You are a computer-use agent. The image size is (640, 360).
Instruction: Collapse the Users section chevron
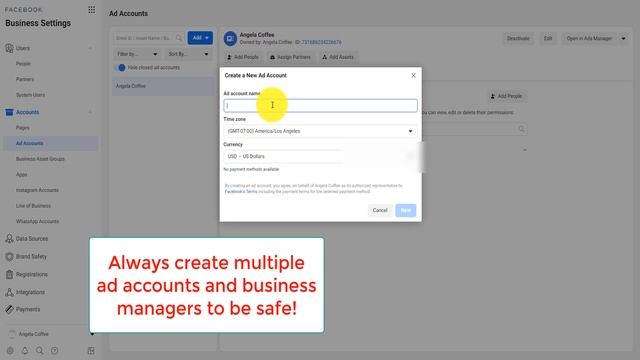tap(90, 48)
